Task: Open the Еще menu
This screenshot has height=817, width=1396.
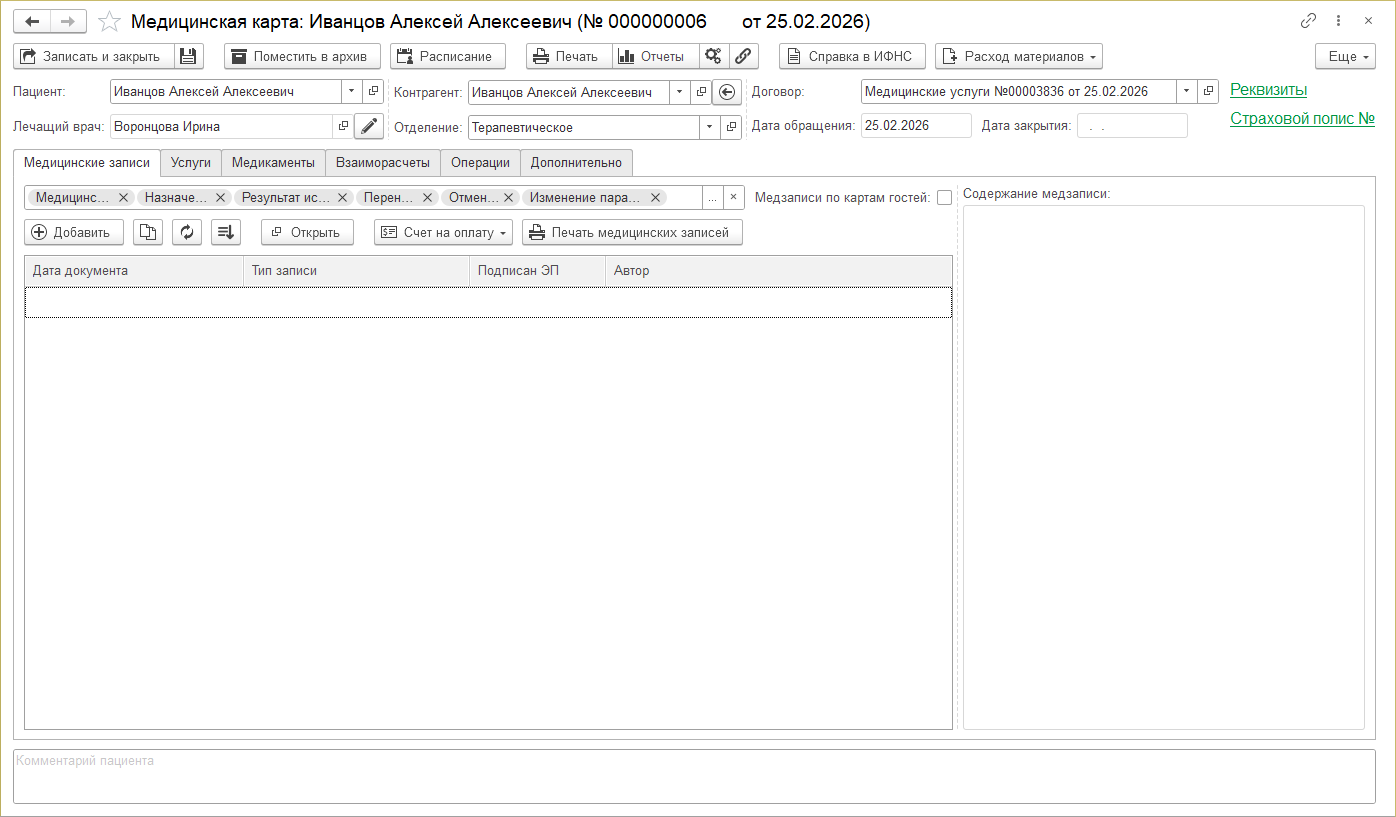Action: coord(1345,56)
